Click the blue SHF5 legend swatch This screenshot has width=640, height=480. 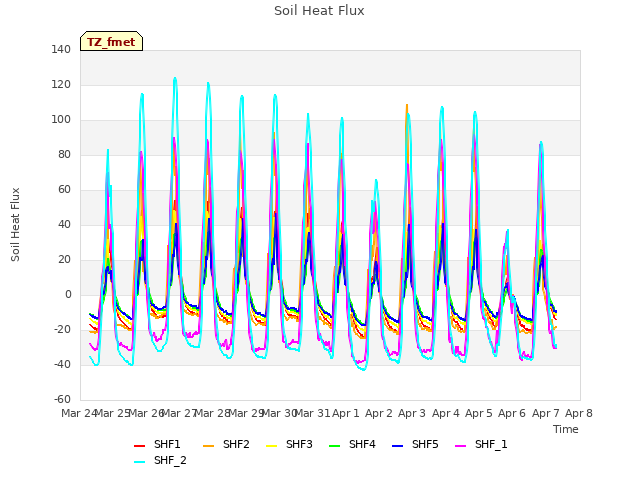(x=398, y=446)
